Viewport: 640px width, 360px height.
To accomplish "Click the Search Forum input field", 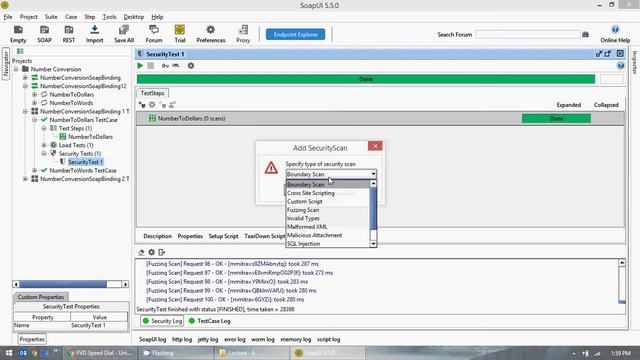I will pos(528,35).
